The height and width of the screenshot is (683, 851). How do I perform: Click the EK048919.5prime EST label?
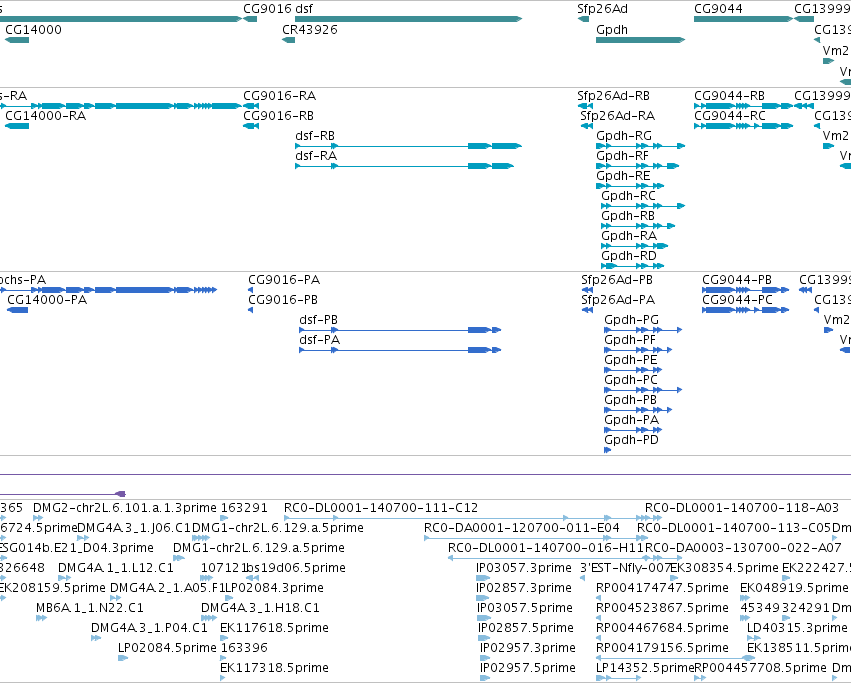(794, 588)
